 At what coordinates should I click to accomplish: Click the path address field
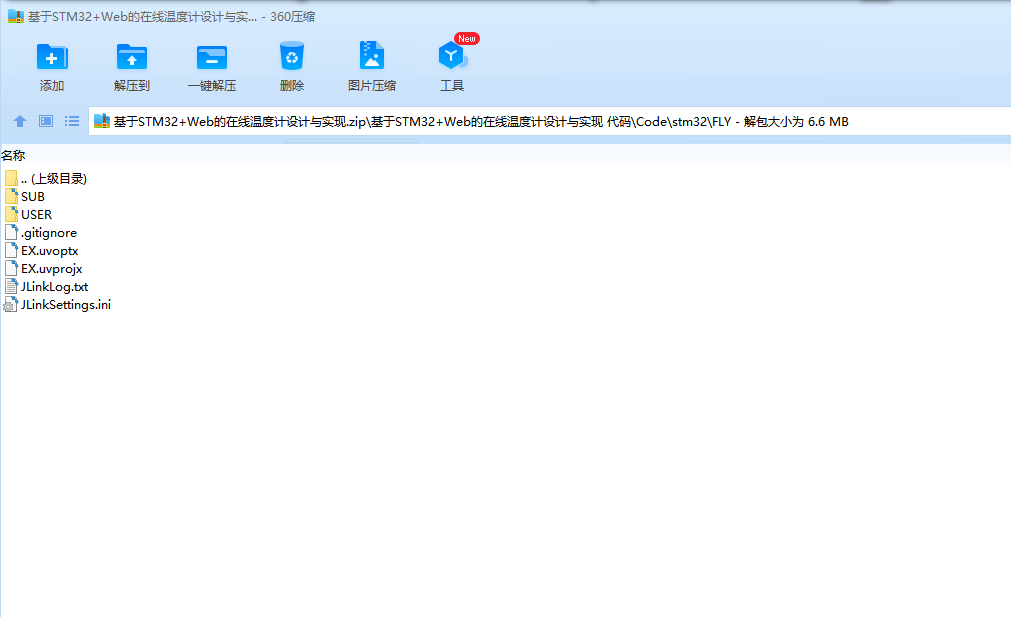click(x=549, y=121)
